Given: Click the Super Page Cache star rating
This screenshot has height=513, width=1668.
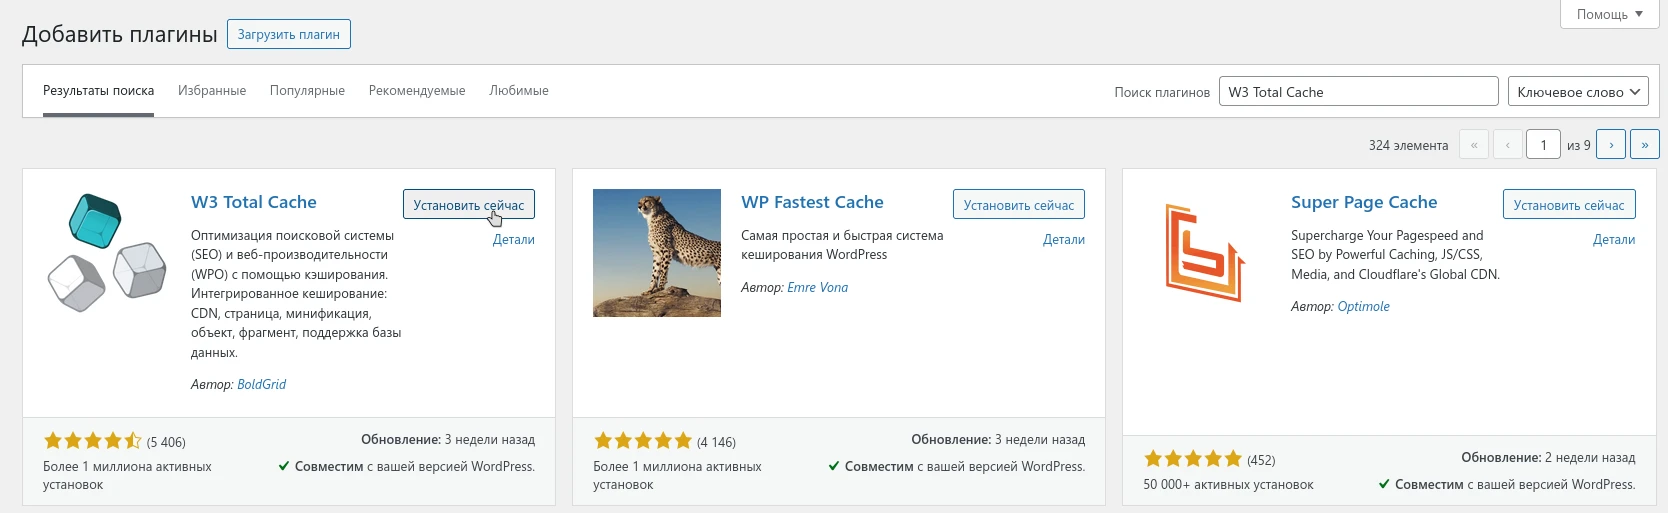Looking at the screenshot, I should tap(1193, 459).
